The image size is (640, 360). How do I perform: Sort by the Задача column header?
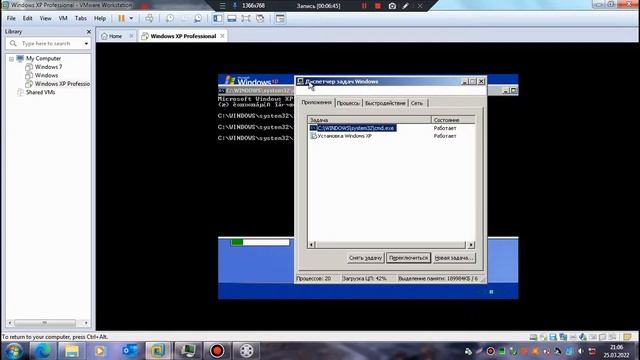369,120
